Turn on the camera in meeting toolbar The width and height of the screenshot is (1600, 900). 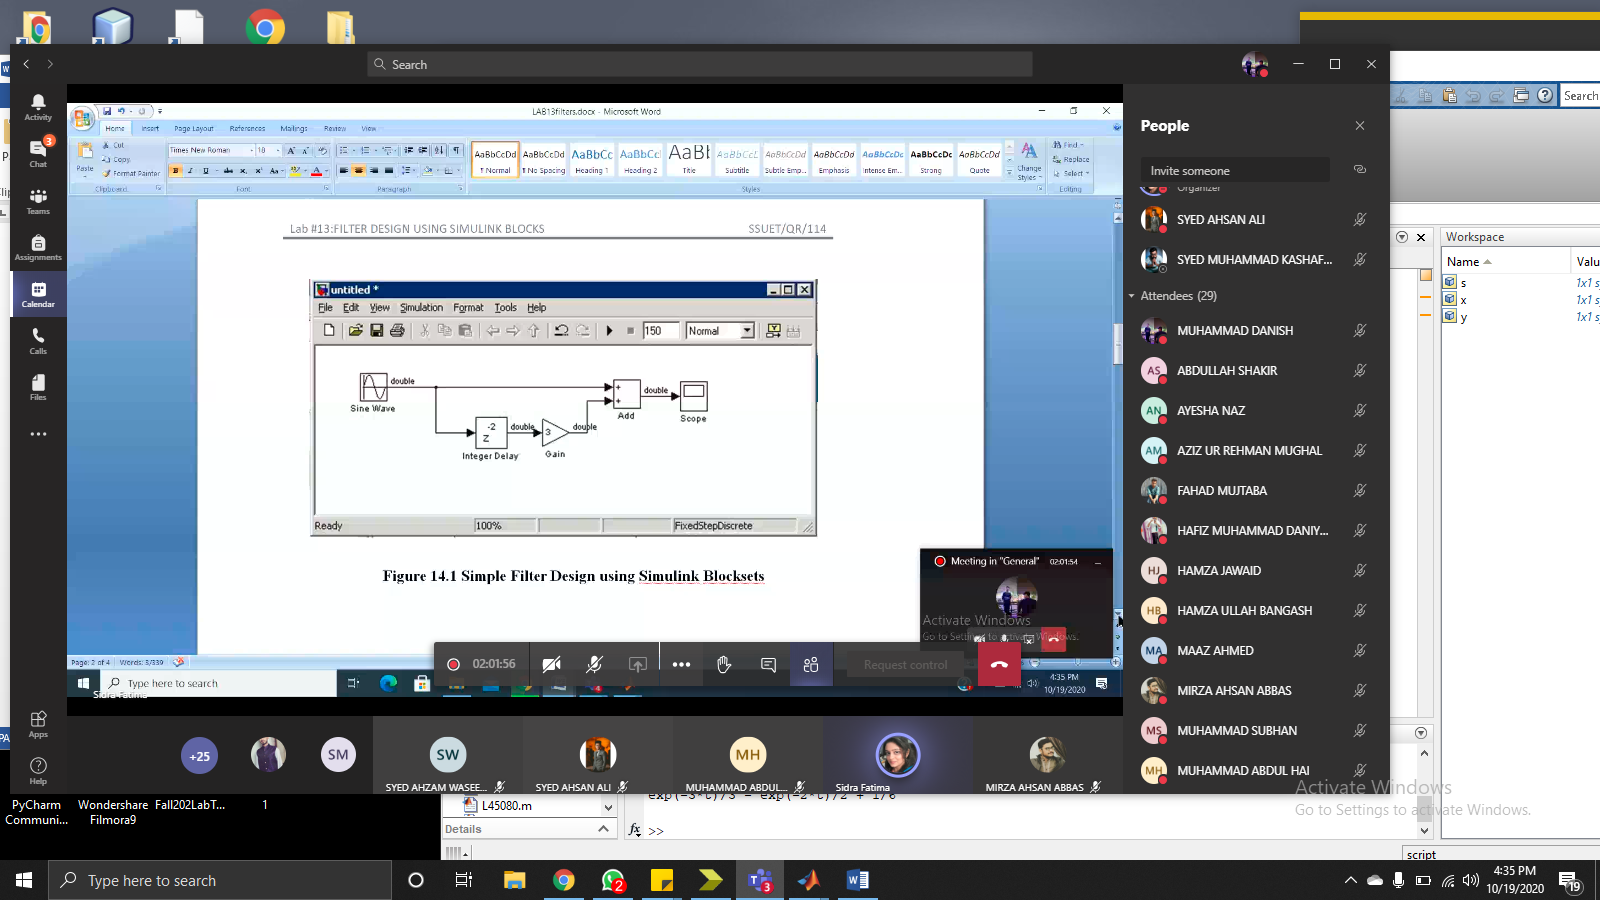click(x=551, y=665)
